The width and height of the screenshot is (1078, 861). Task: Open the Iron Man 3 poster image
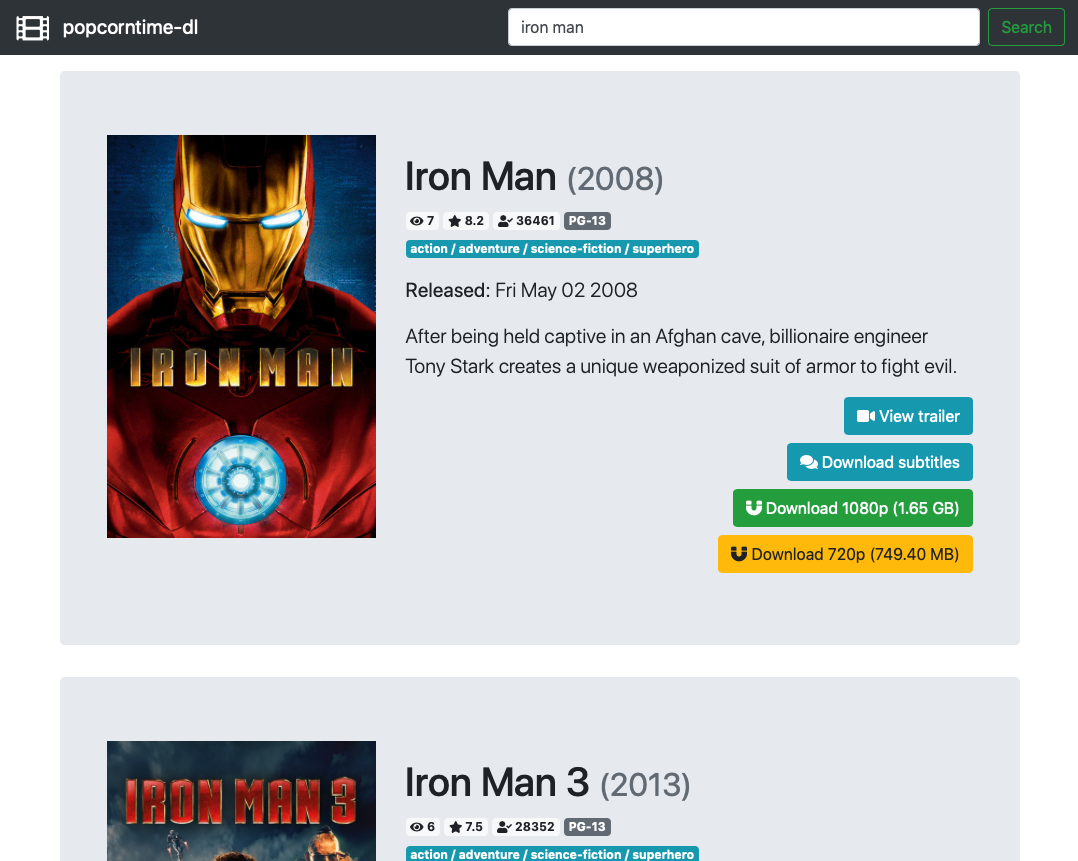coord(241,800)
